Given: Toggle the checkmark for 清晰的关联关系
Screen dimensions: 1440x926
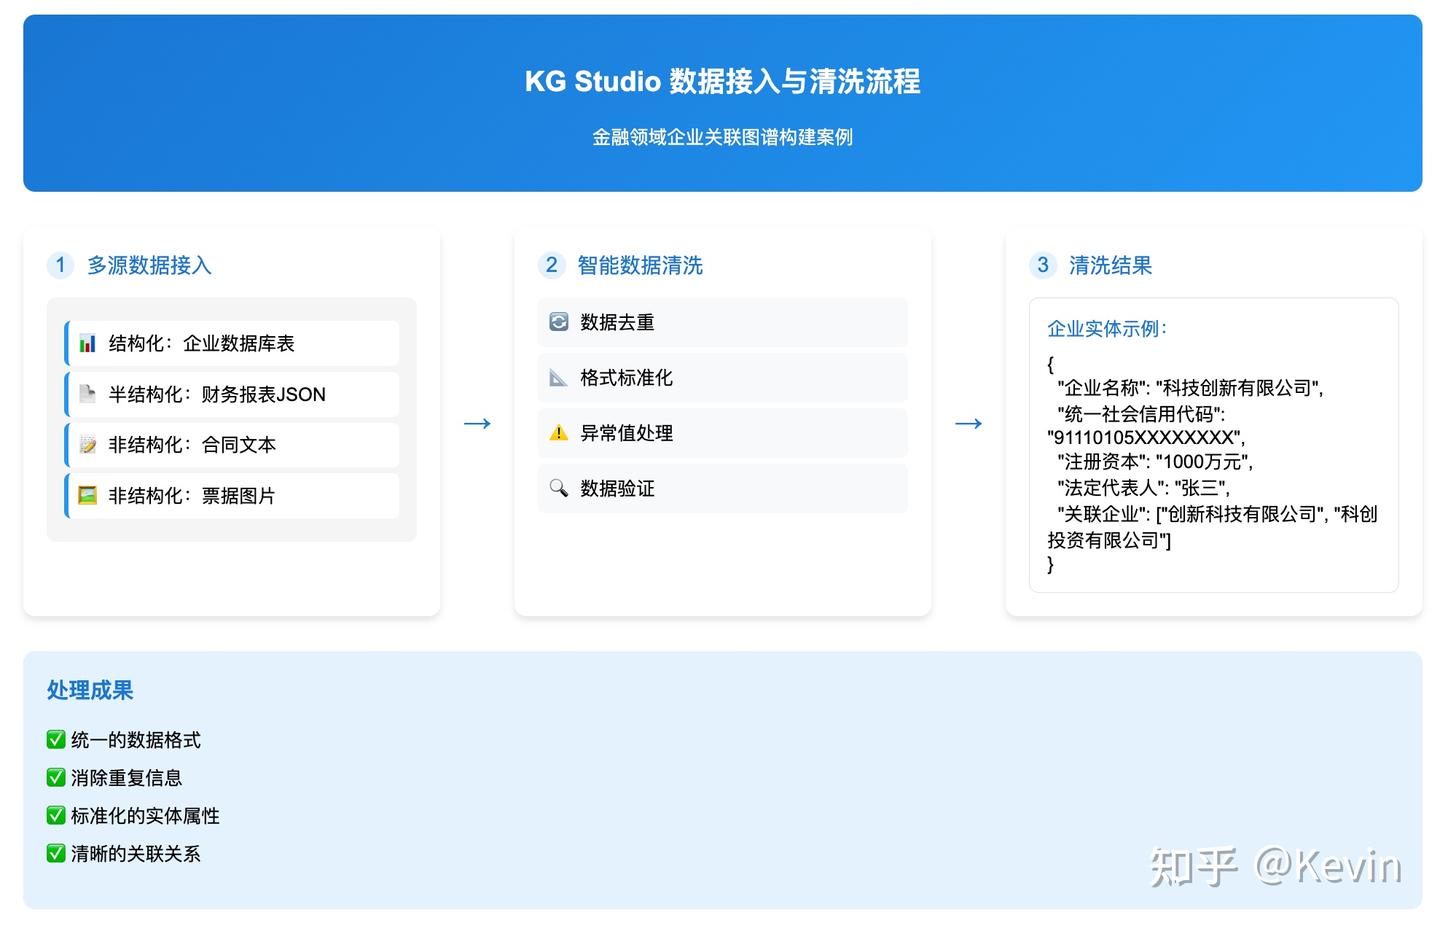Looking at the screenshot, I should pos(55,853).
